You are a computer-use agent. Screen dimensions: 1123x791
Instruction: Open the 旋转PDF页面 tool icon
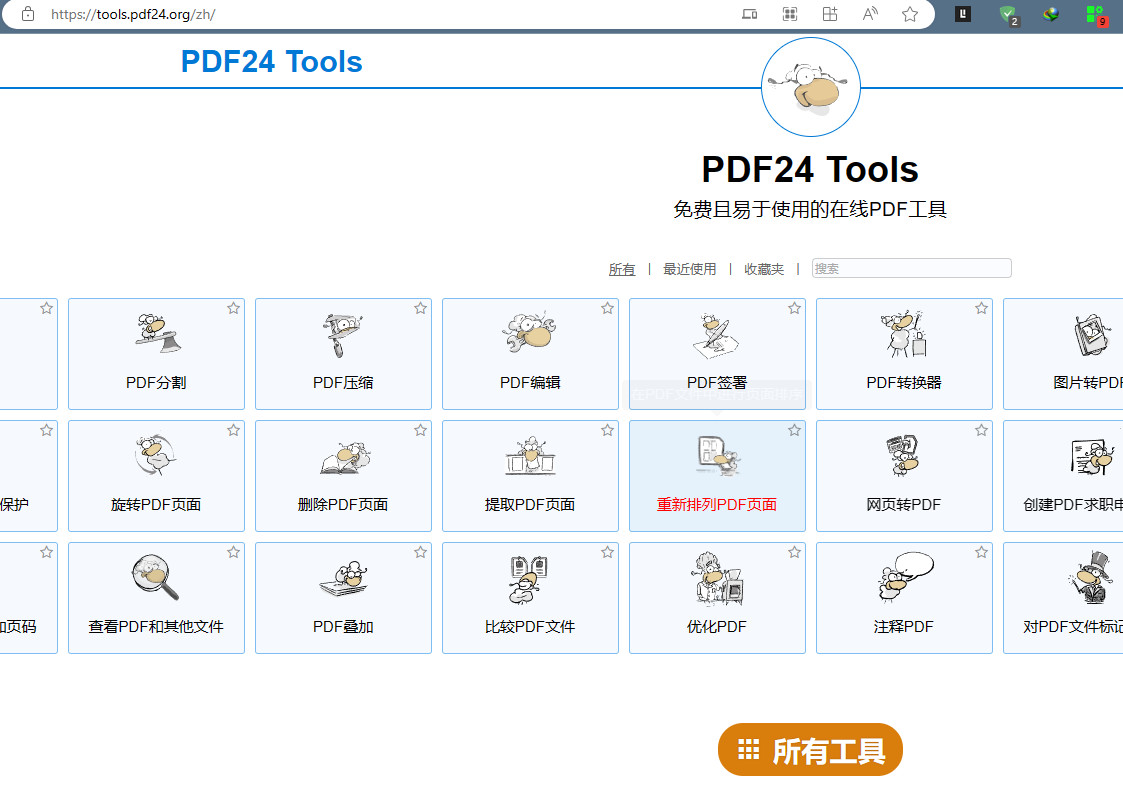(x=155, y=455)
